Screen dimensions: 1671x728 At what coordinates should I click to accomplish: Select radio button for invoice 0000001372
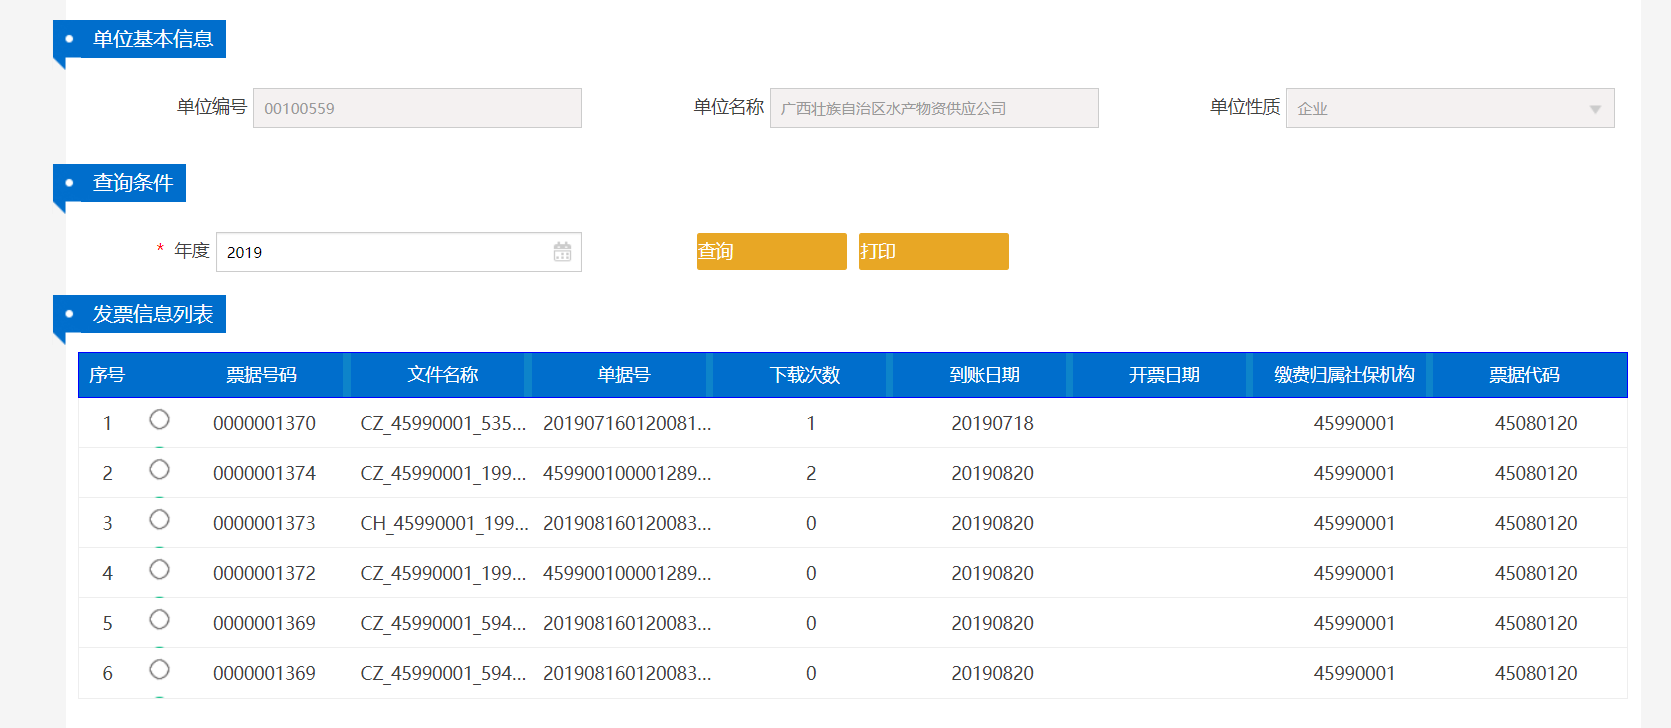[159, 570]
